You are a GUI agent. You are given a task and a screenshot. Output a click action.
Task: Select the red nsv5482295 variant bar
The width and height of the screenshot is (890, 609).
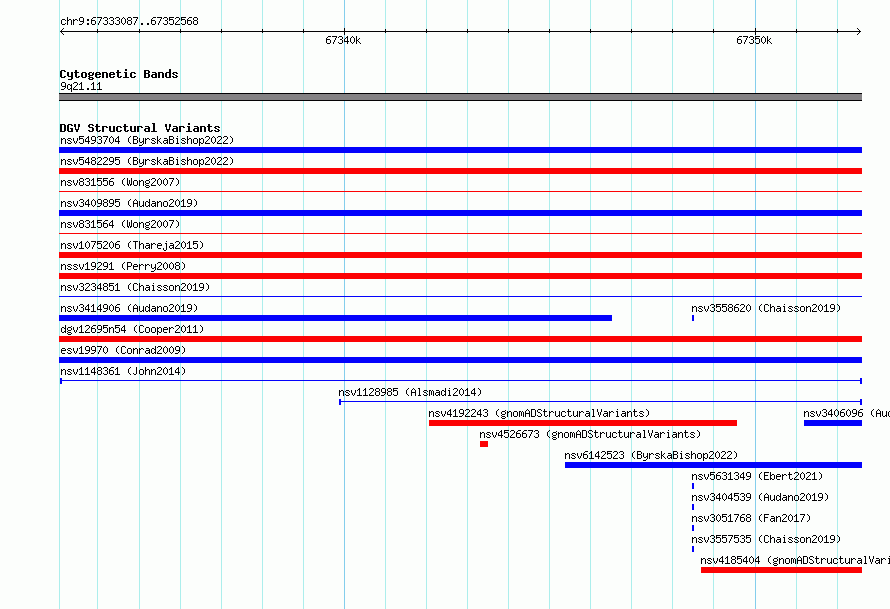[x=460, y=171]
